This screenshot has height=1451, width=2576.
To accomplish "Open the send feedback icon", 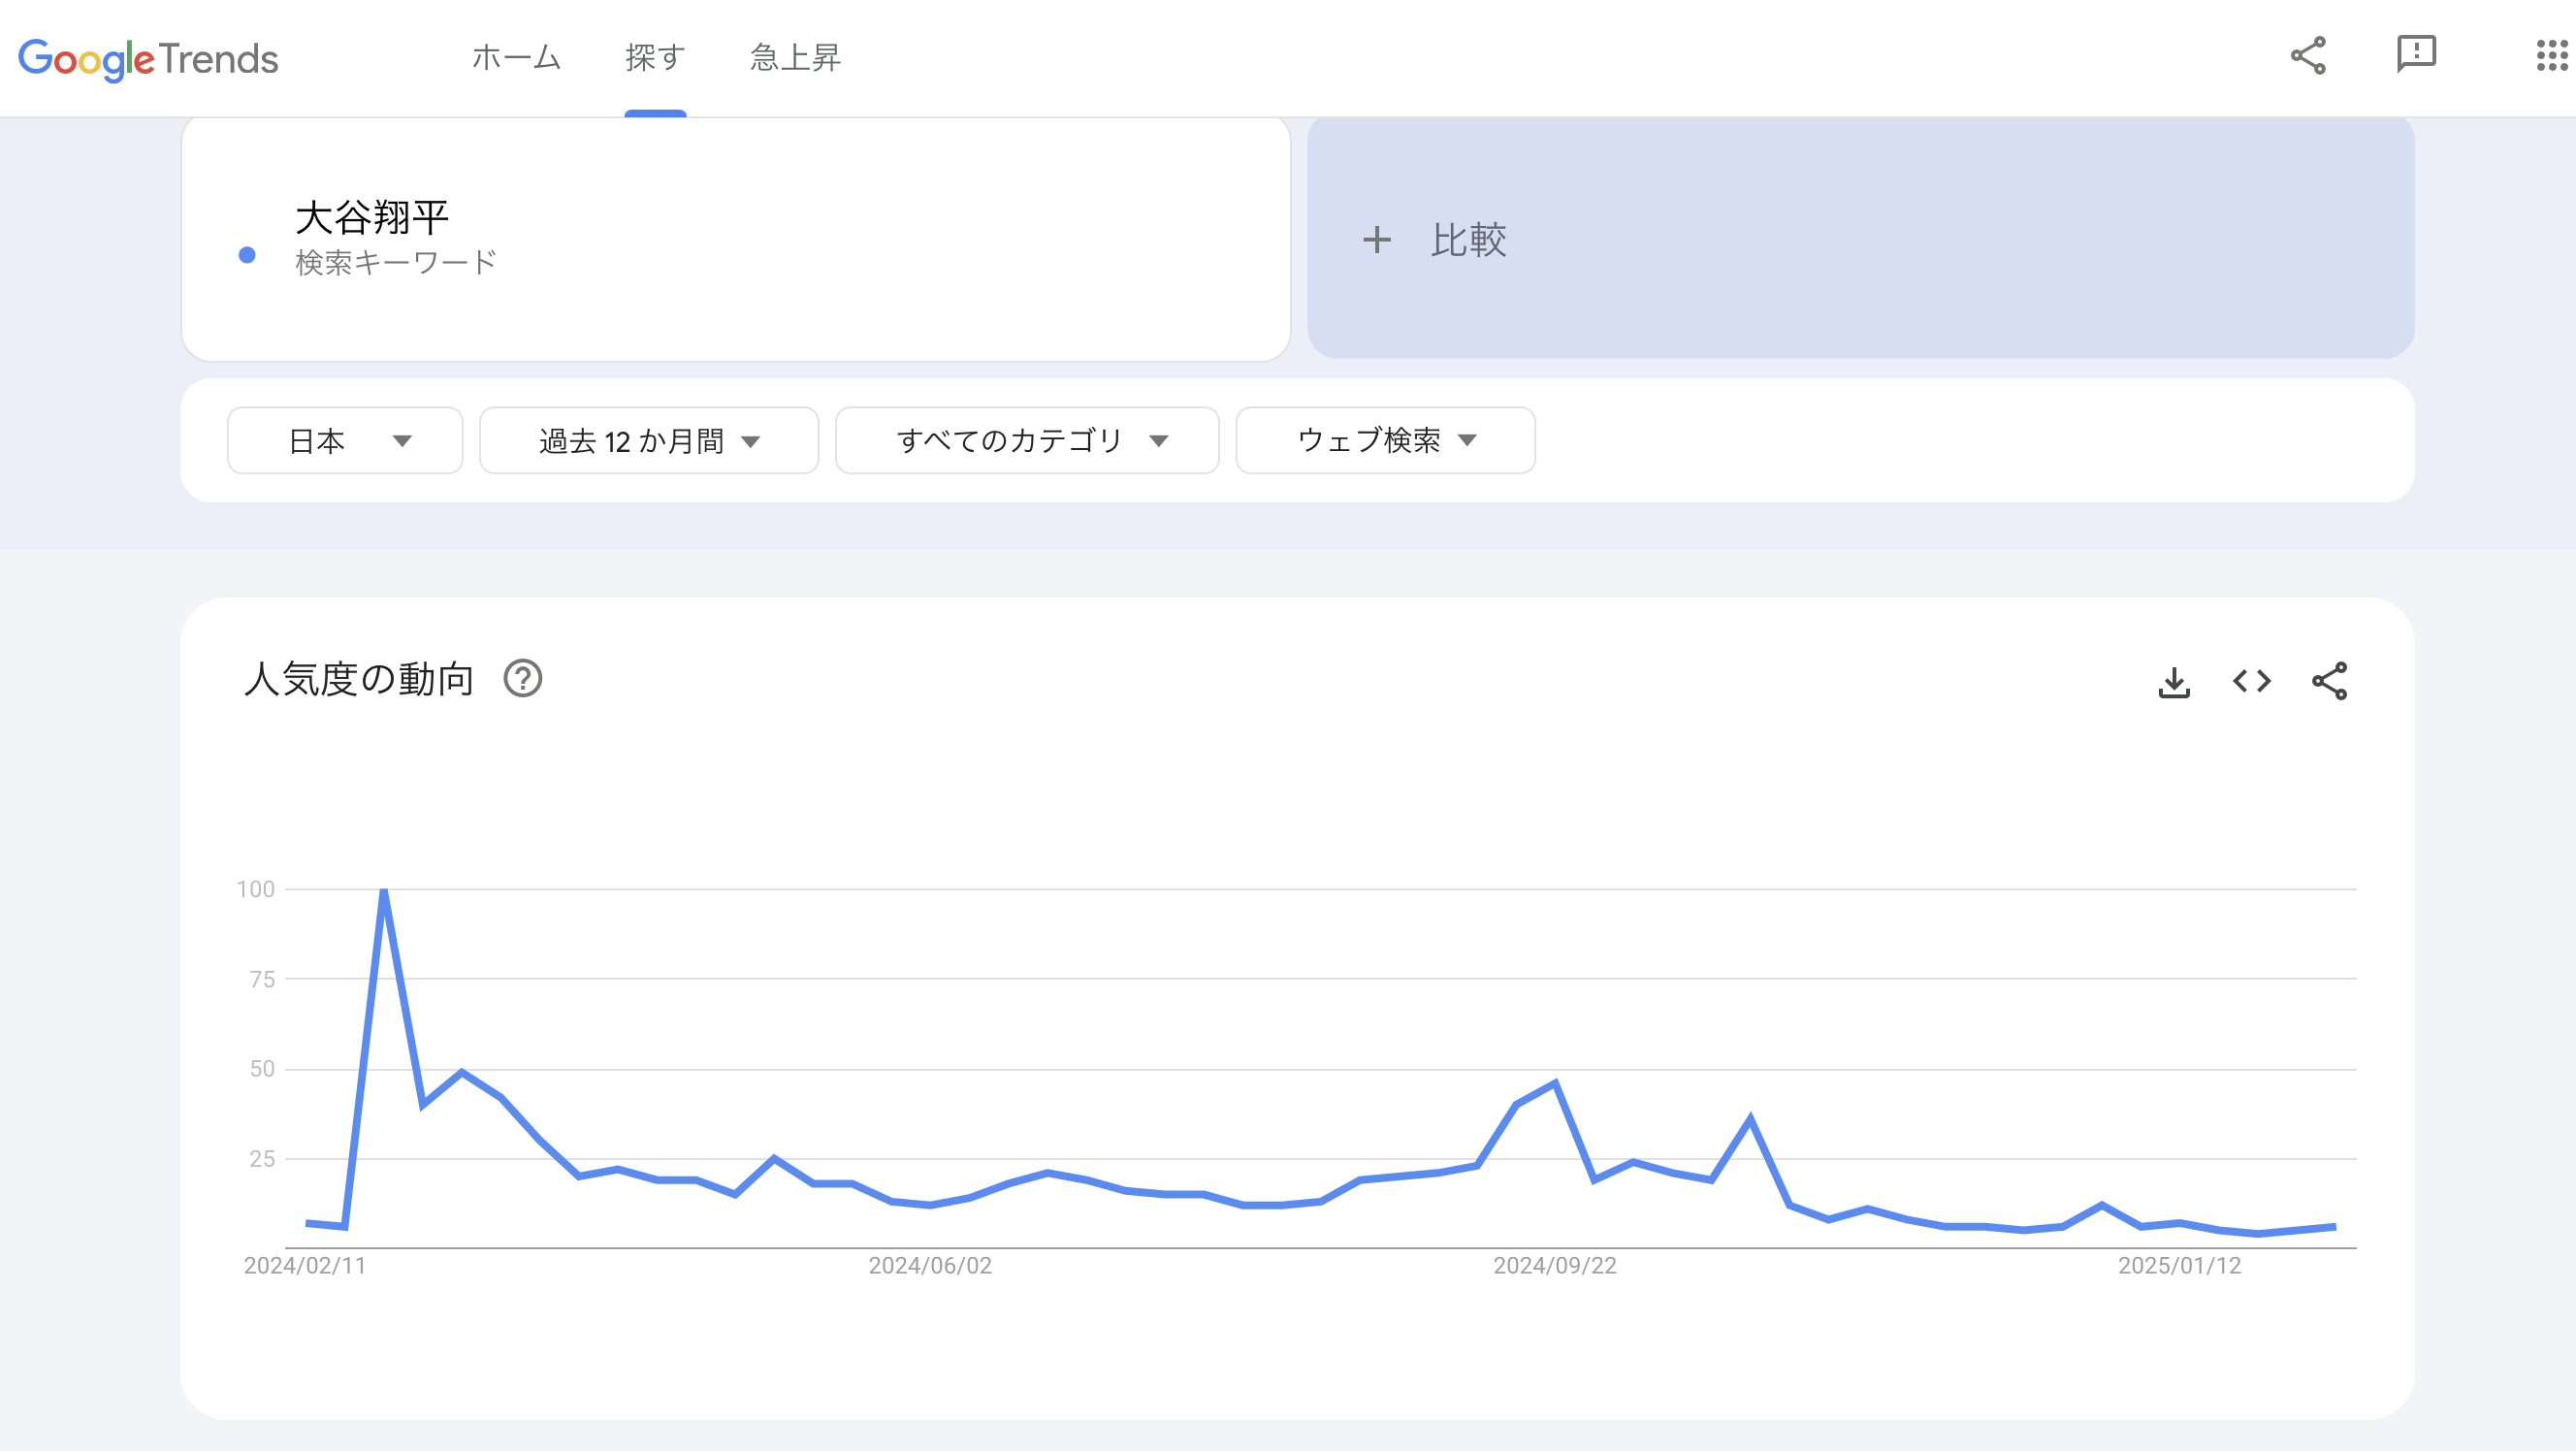I will 2416,54.
